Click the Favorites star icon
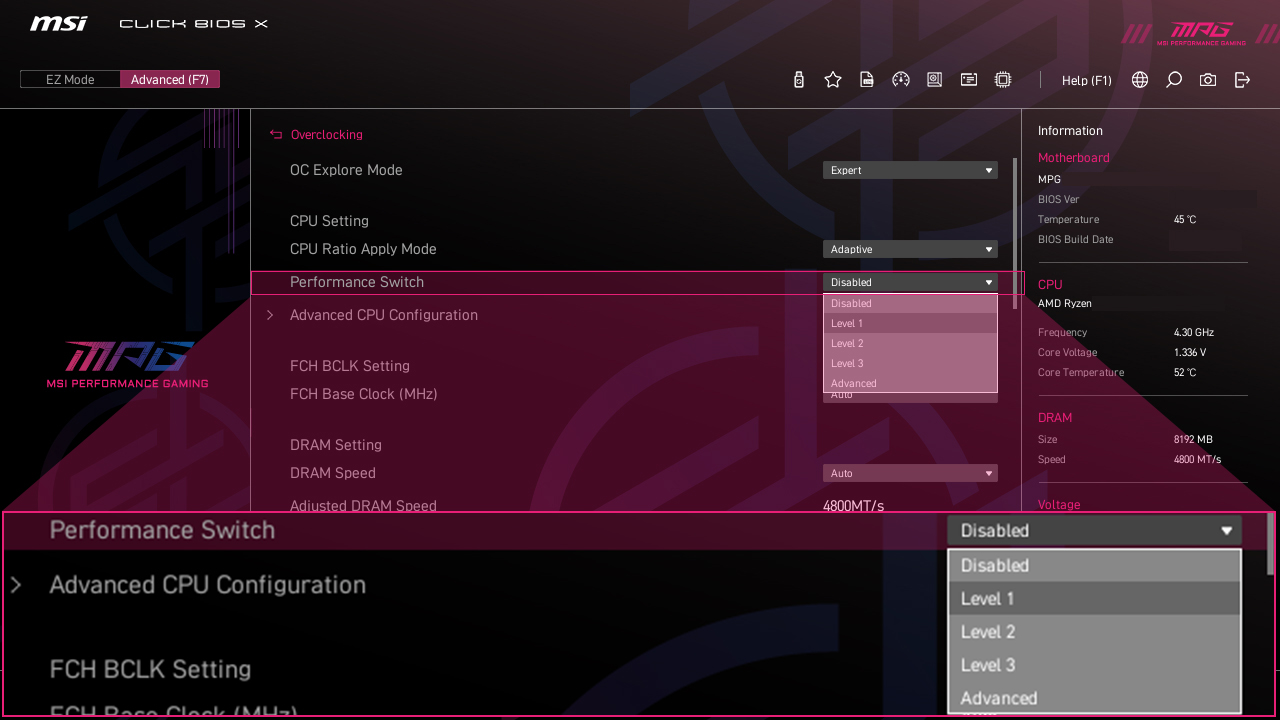This screenshot has height=720, width=1280. coord(832,80)
